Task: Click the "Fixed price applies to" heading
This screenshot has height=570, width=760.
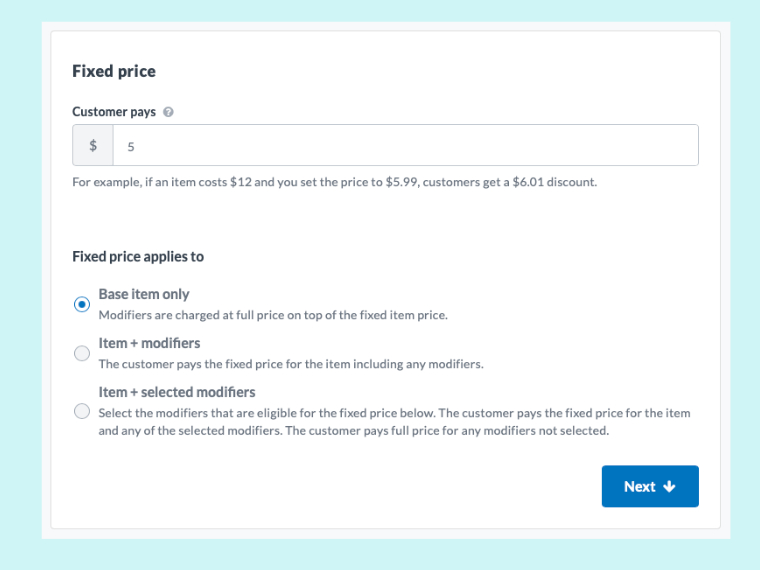Action: [x=138, y=256]
